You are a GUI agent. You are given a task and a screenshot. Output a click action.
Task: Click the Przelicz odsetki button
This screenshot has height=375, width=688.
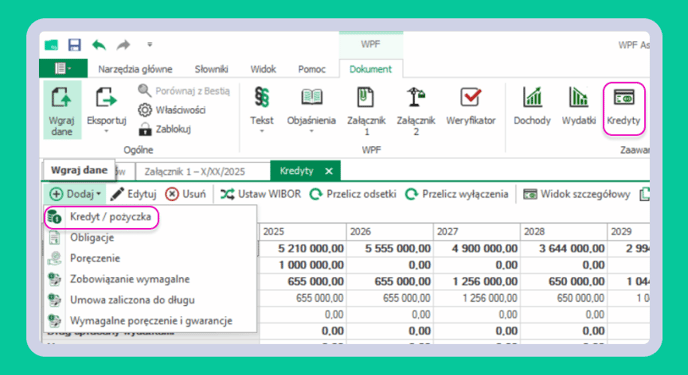[353, 194]
